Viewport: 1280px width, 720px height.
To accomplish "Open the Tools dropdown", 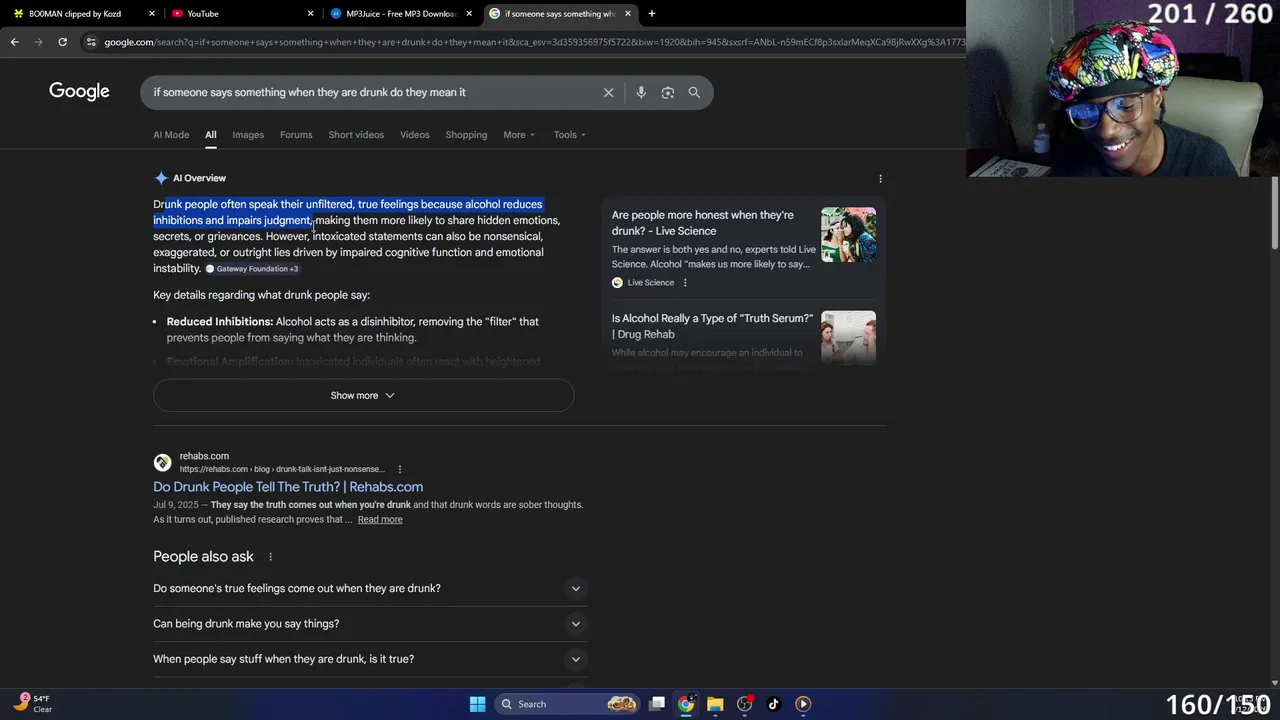I will tap(570, 135).
